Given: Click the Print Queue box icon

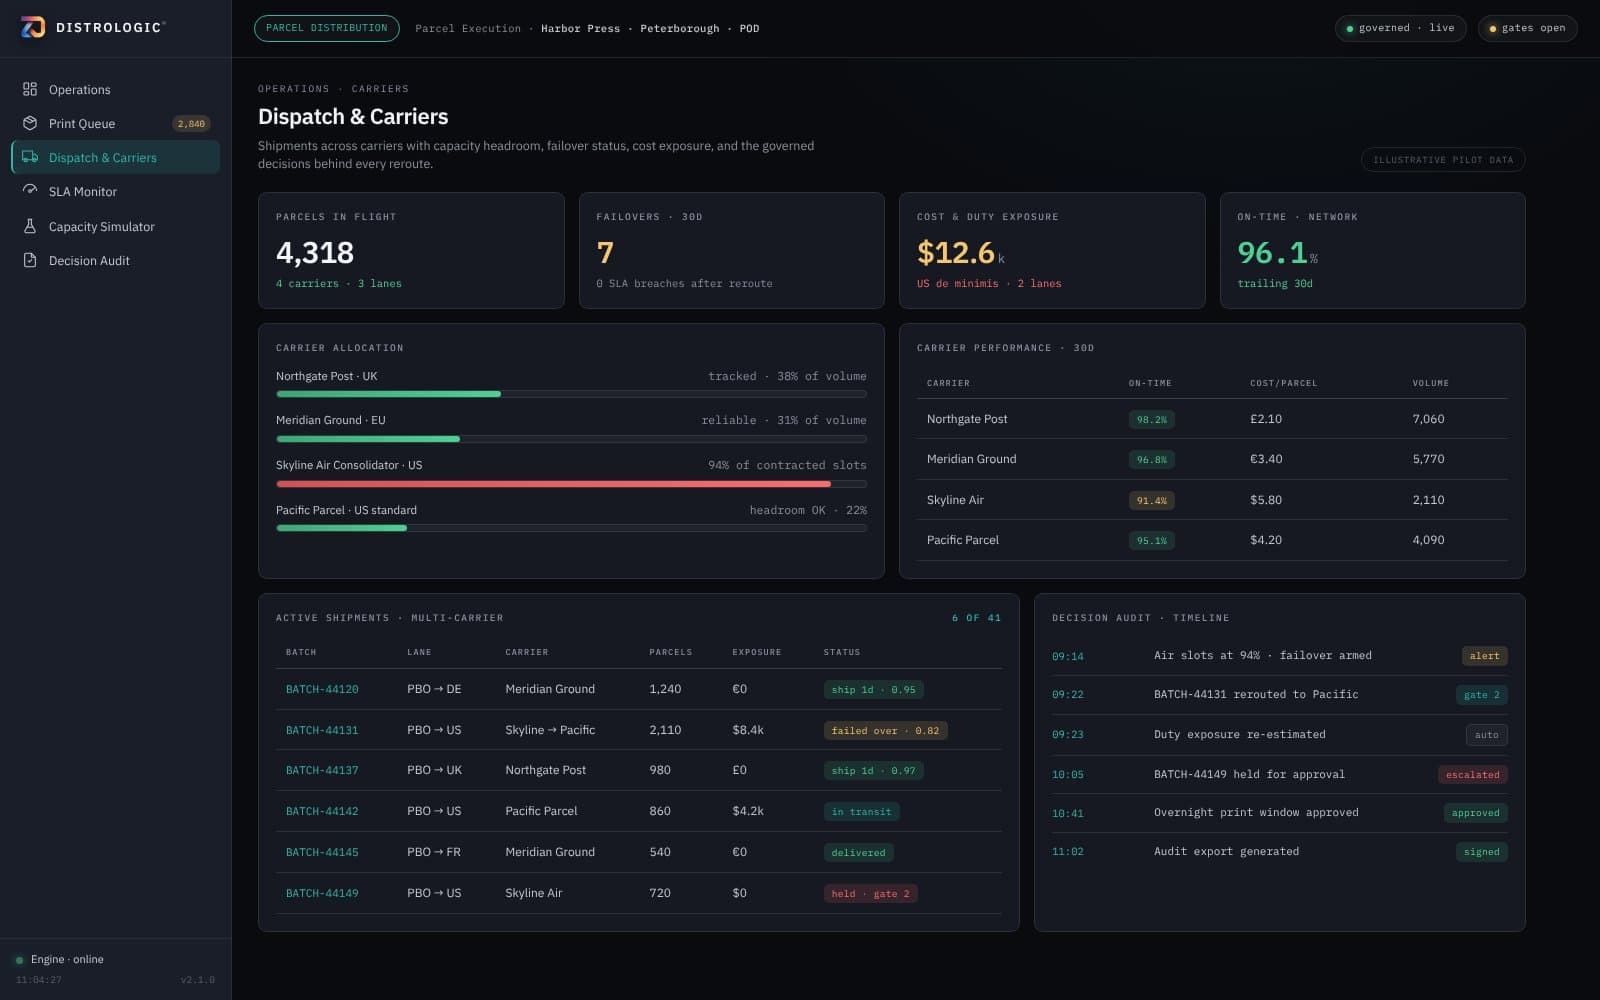Looking at the screenshot, I should [30, 123].
